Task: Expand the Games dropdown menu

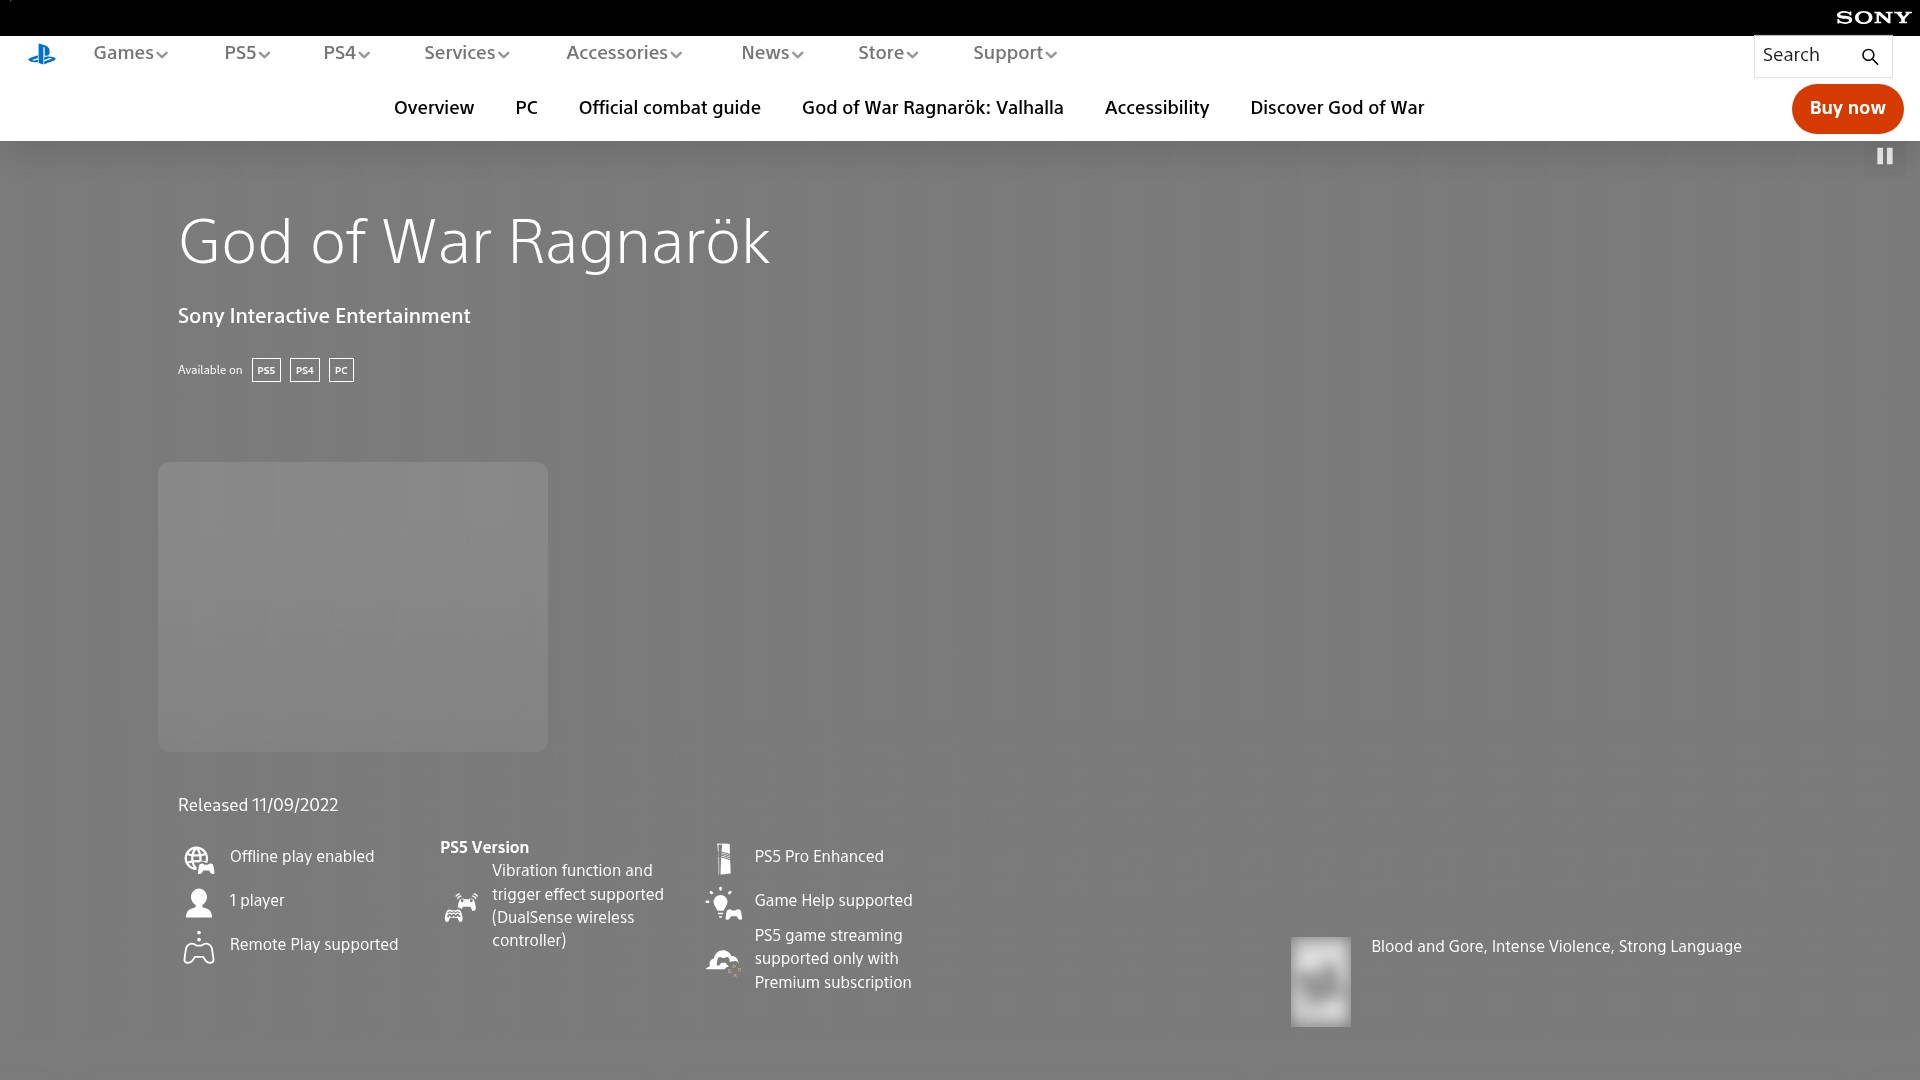Action: click(130, 53)
